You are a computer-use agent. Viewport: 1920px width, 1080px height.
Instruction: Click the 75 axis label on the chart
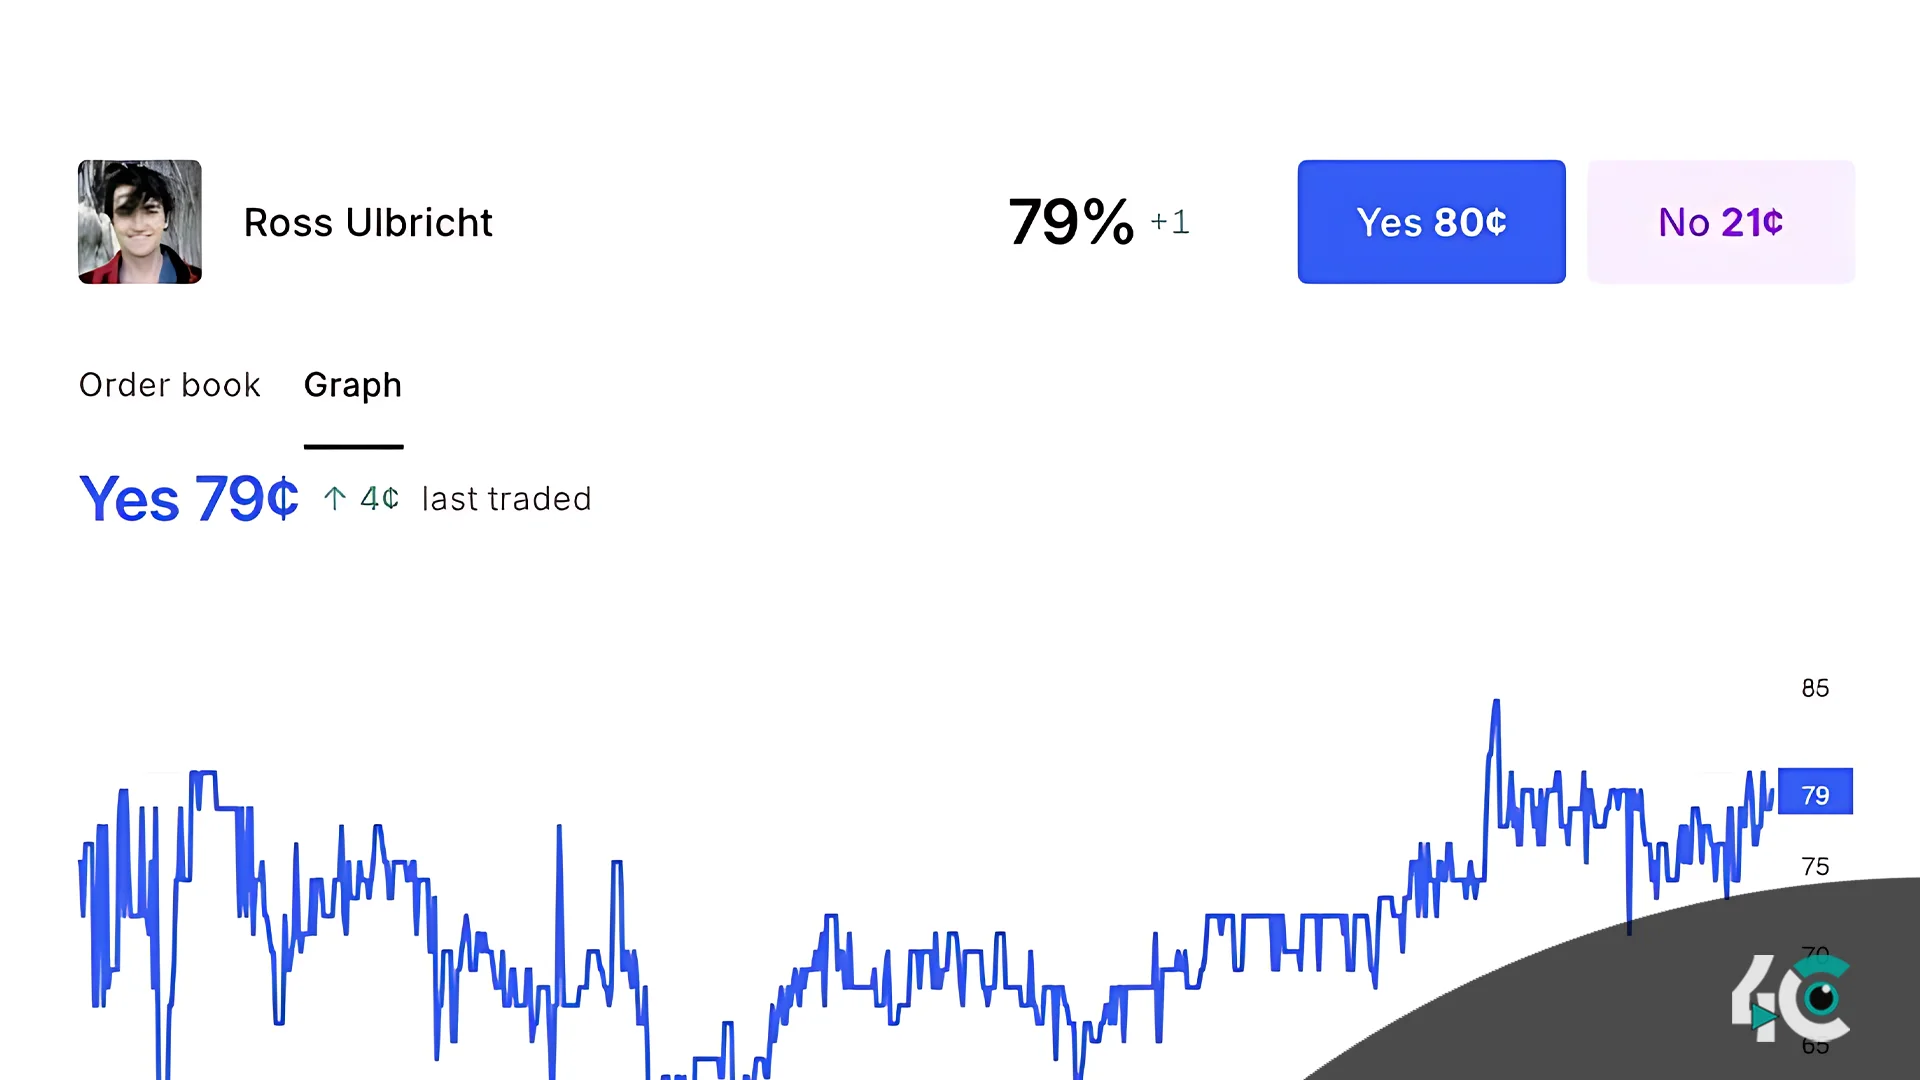click(1815, 866)
